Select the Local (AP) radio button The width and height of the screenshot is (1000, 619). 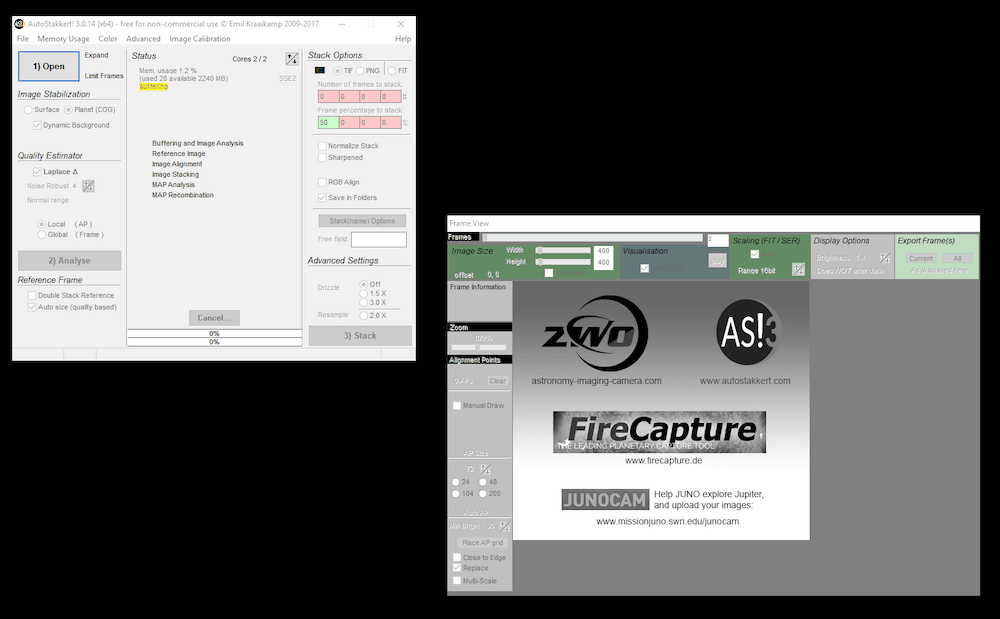[41, 224]
